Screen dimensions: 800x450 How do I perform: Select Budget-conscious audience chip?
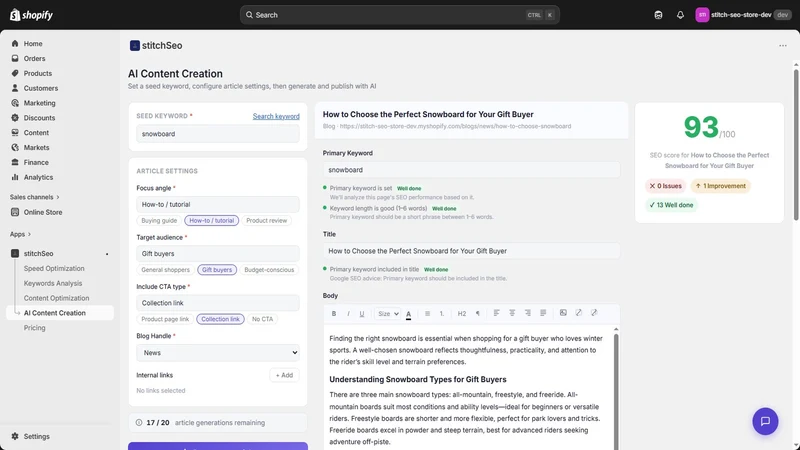pyautogui.click(x=269, y=270)
